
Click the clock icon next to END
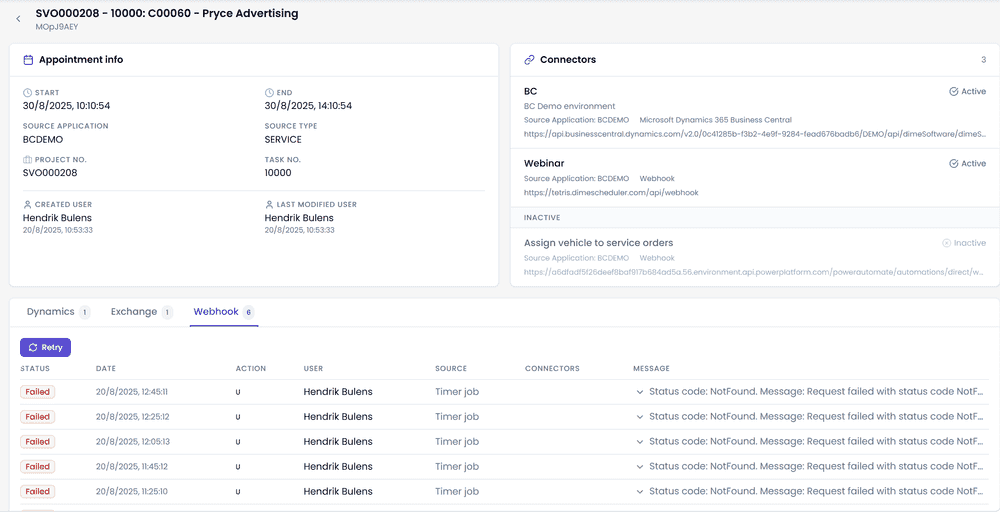coord(269,92)
